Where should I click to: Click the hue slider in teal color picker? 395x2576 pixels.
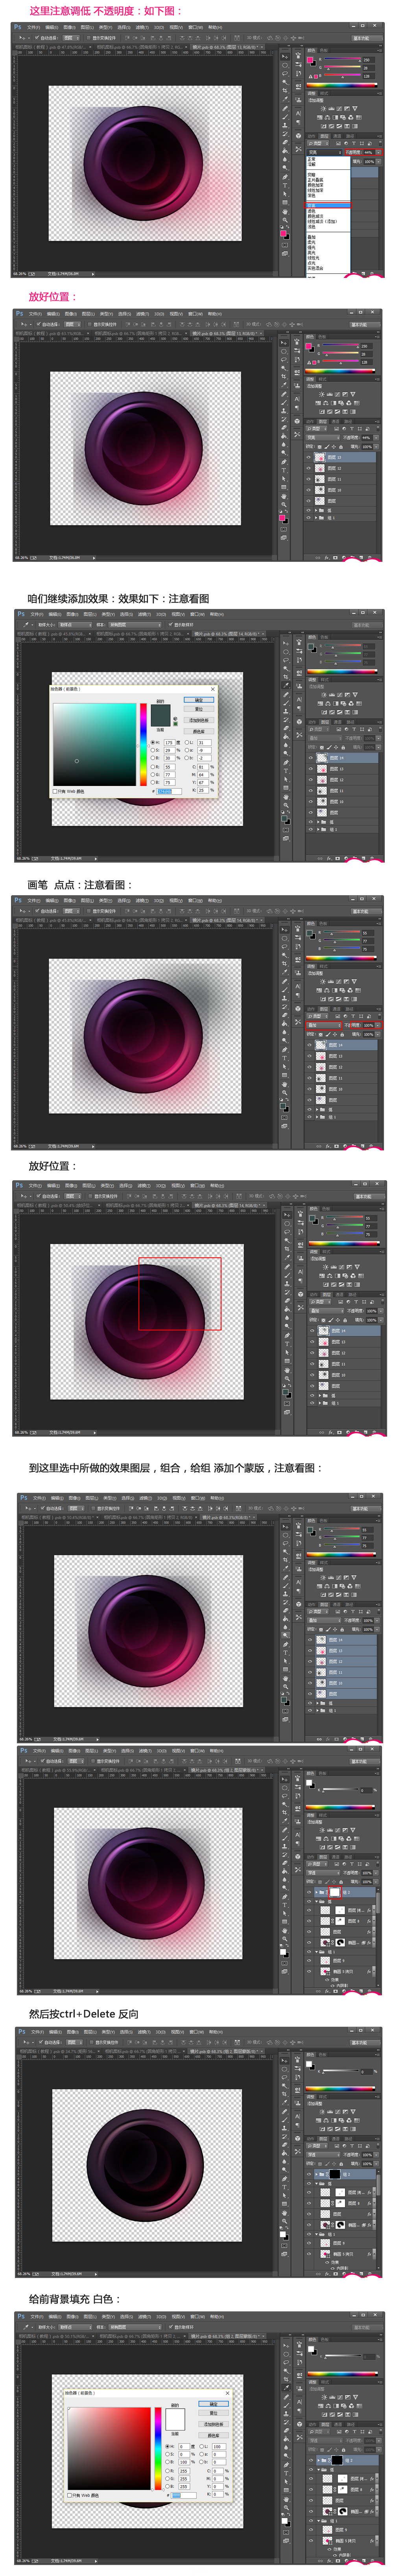pos(143,745)
